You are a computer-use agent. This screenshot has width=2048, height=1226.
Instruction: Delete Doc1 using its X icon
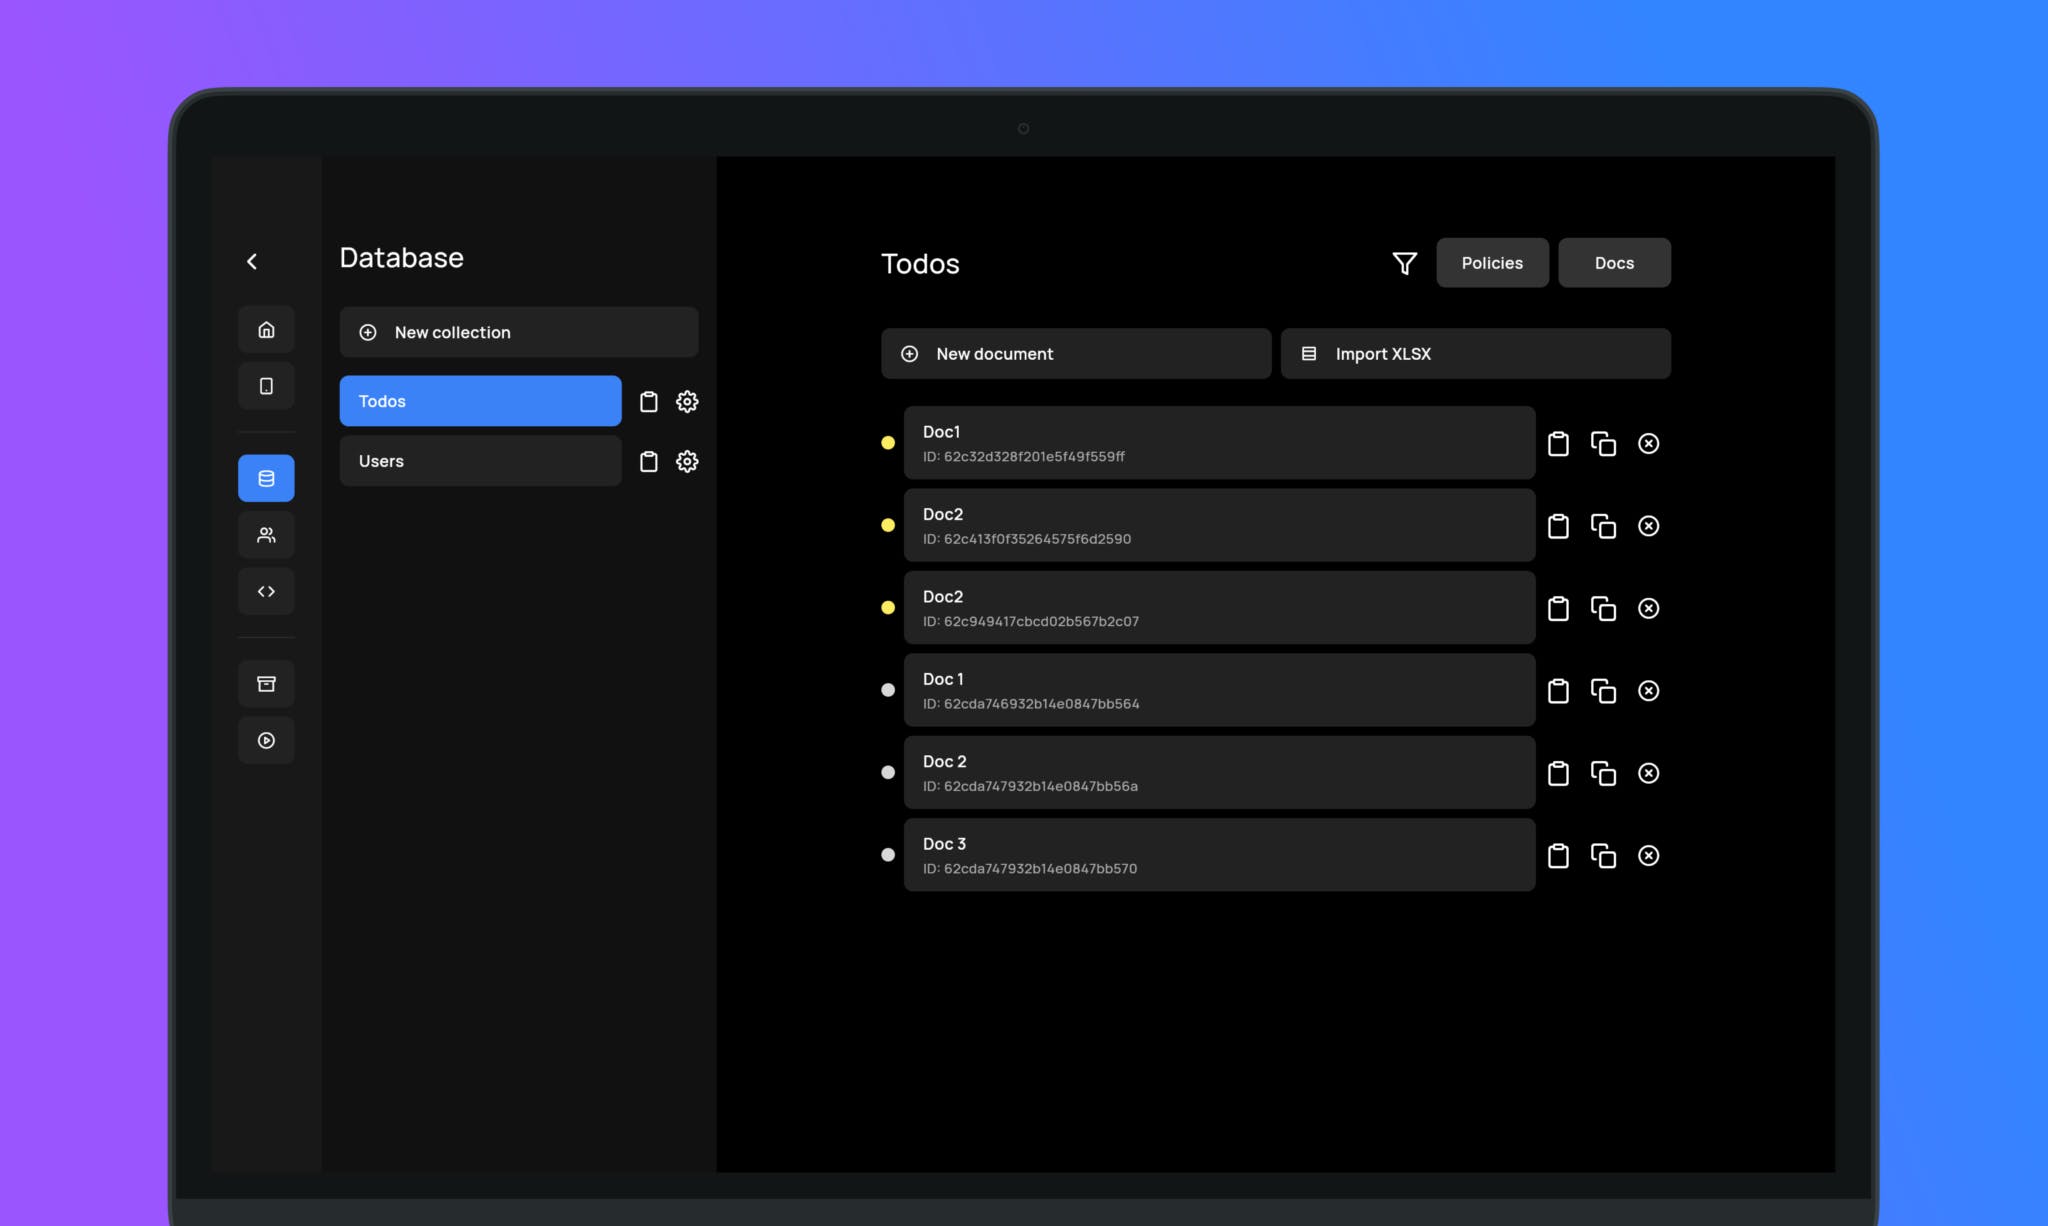point(1649,443)
